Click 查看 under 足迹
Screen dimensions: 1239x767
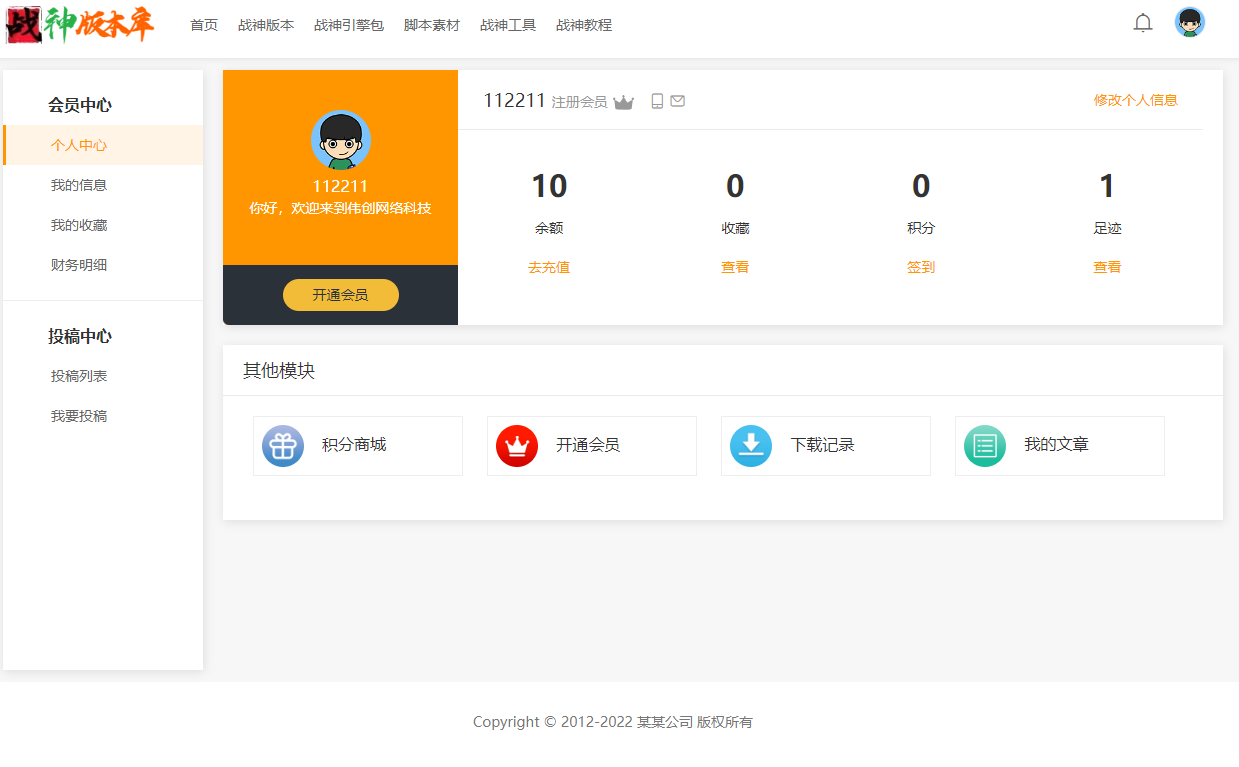click(1107, 267)
